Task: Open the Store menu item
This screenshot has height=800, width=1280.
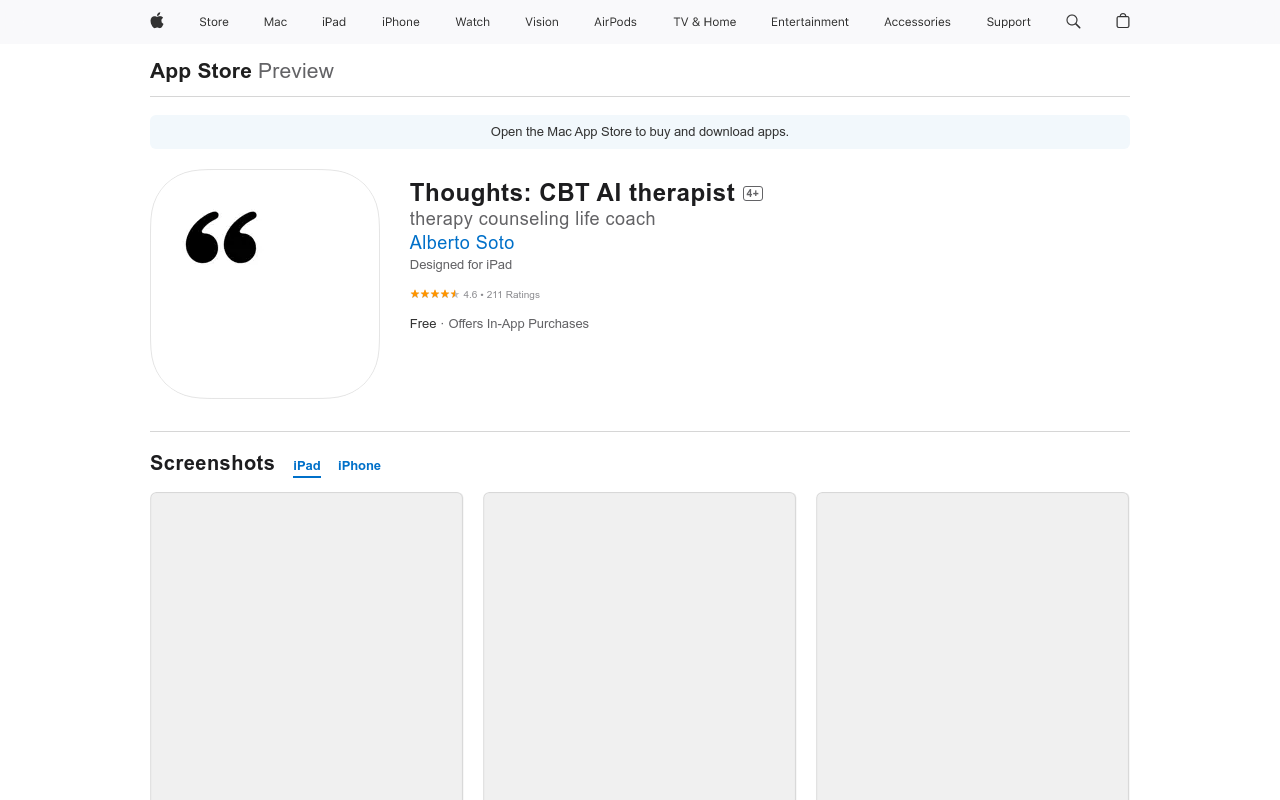Action: tap(214, 22)
